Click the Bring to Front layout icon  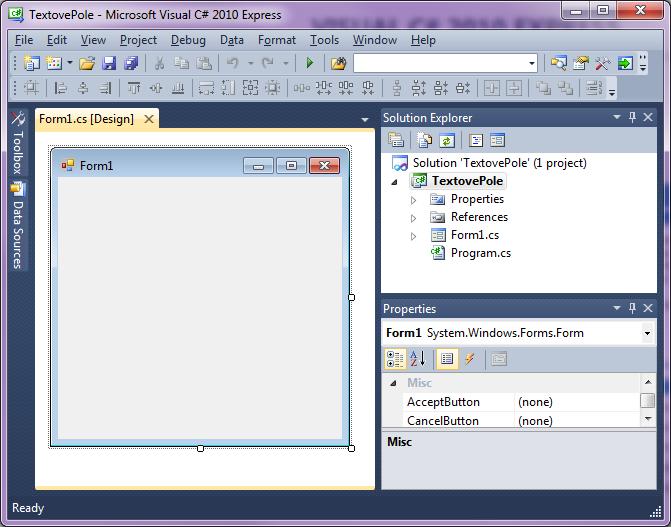click(x=543, y=88)
